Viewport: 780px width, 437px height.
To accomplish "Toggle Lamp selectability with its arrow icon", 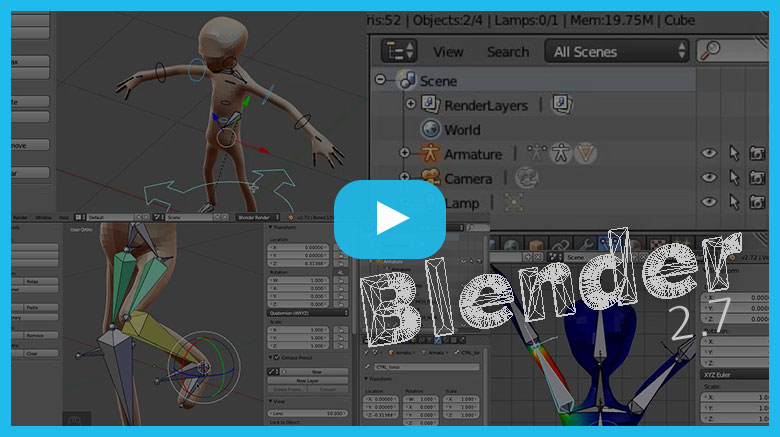I will coord(734,202).
